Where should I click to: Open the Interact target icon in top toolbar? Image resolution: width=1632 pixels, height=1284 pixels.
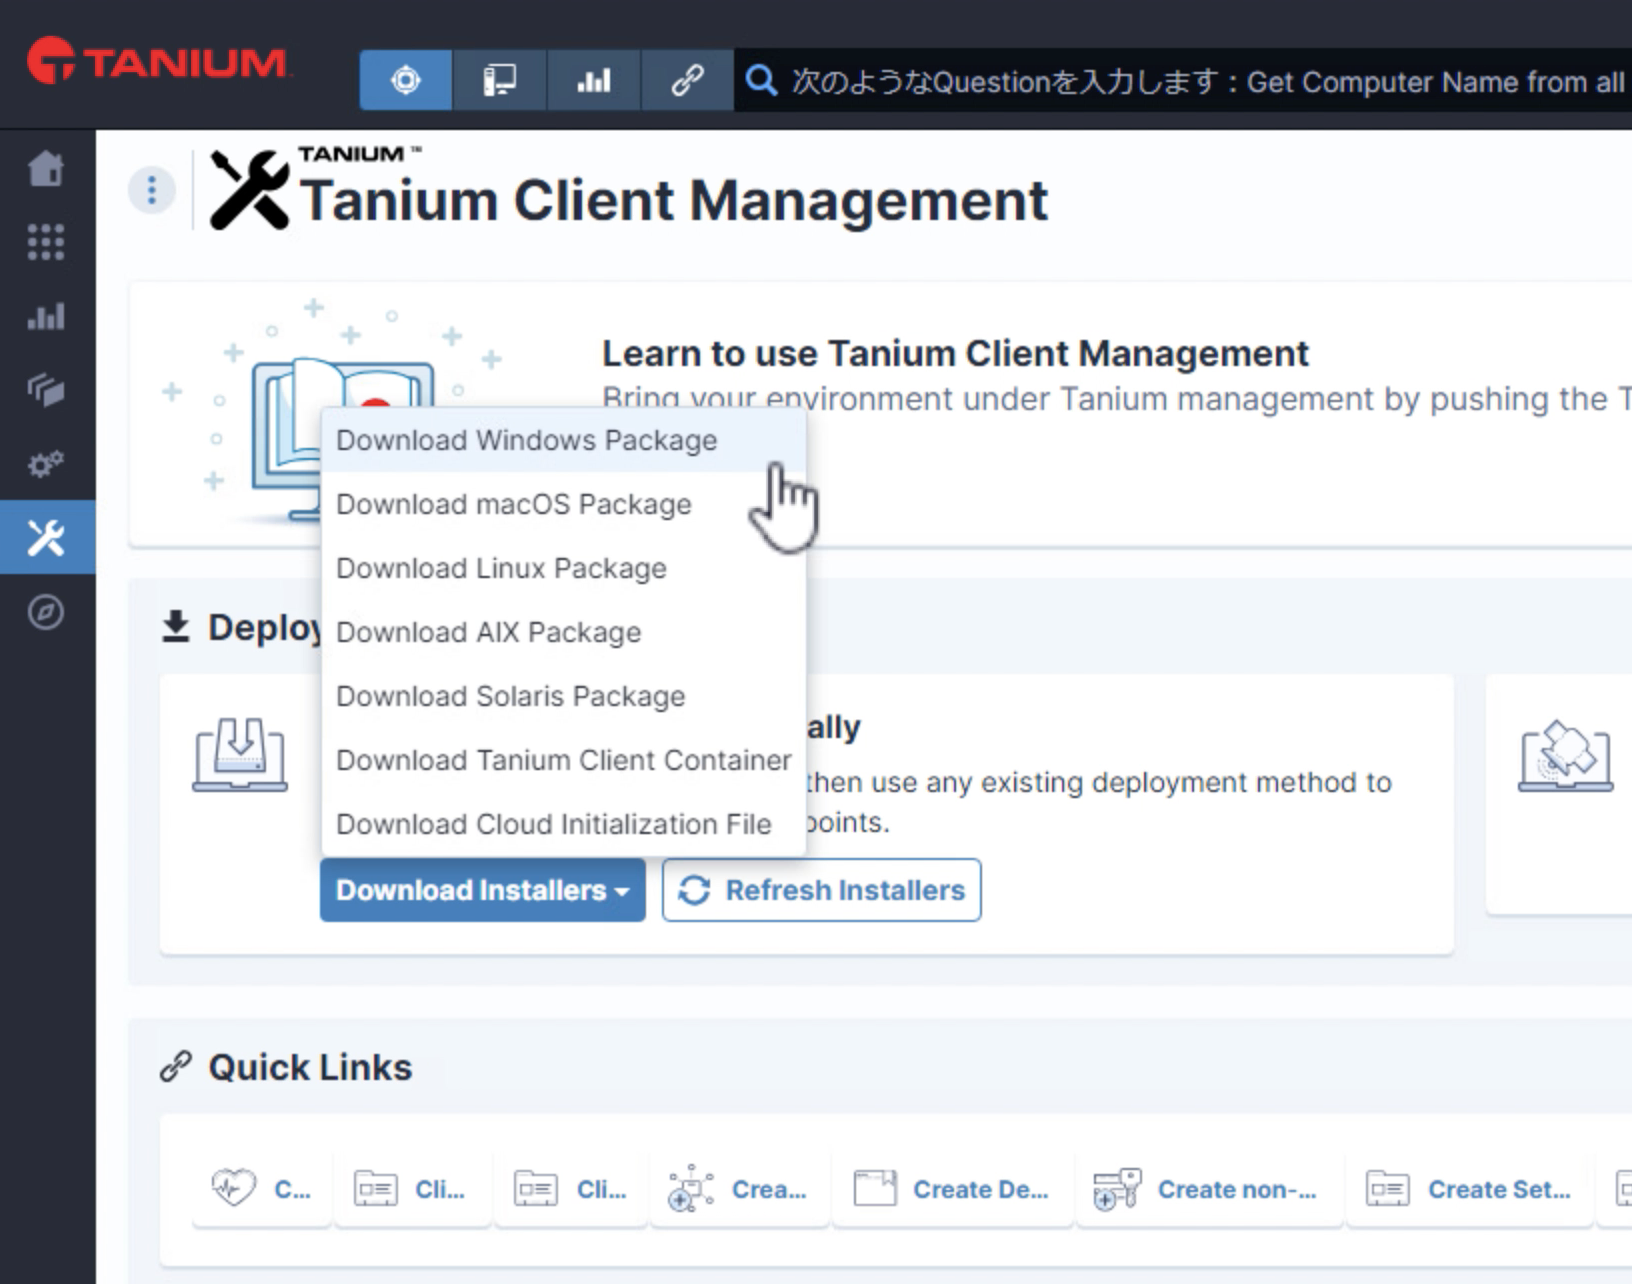[x=405, y=80]
